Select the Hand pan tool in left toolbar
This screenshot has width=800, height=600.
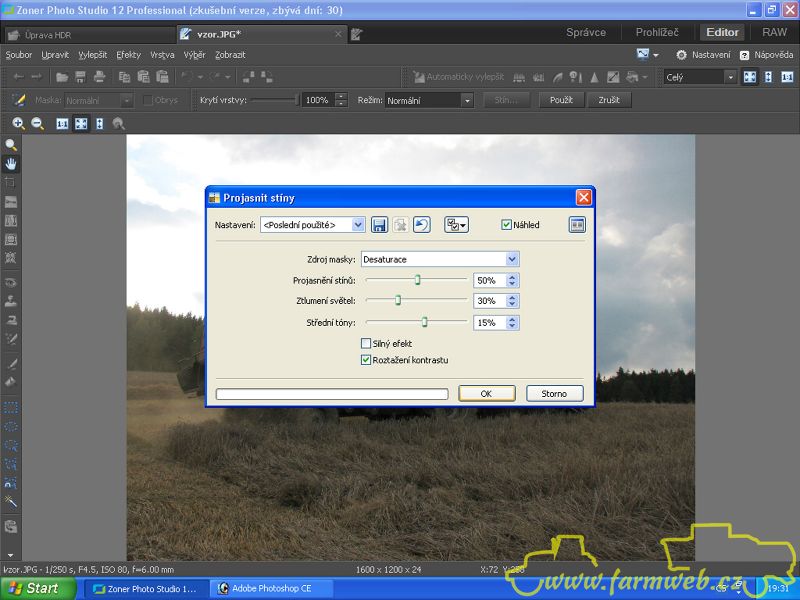(11, 163)
